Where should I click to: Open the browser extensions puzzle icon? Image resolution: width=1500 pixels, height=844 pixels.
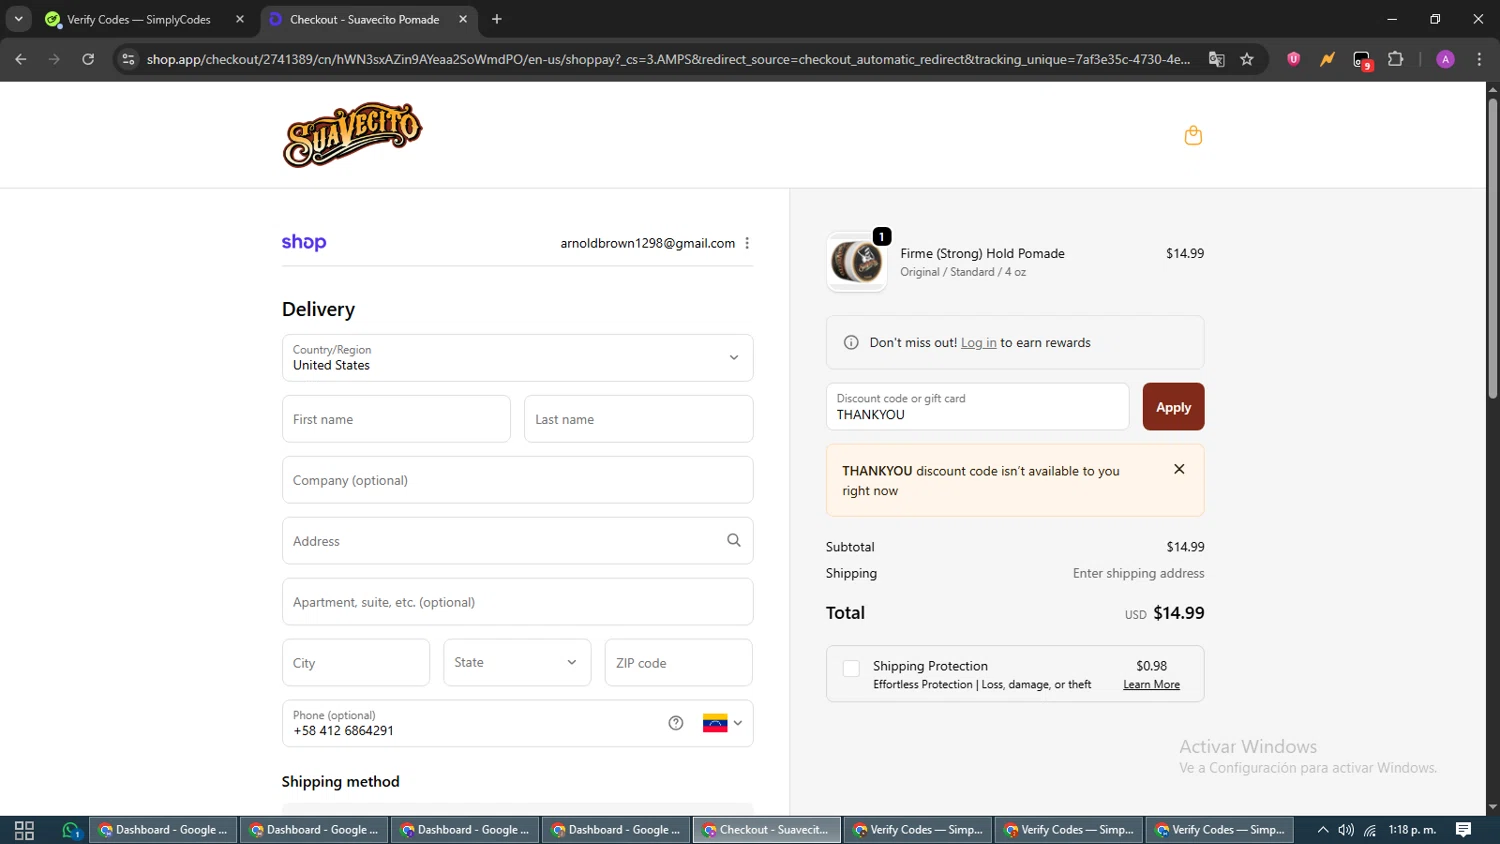(x=1396, y=59)
